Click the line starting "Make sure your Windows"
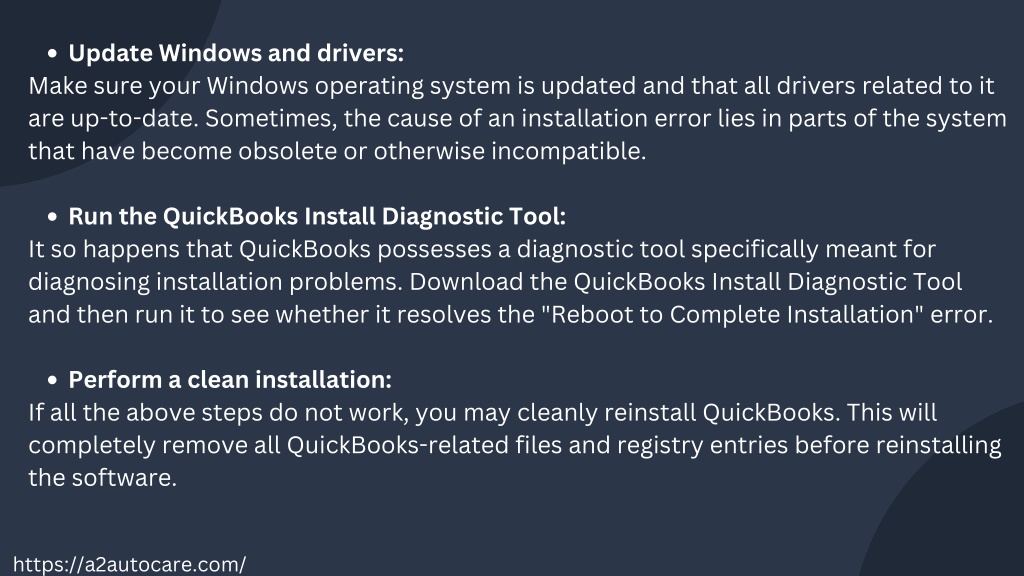Screen dimensions: 1024x576 pos(511,86)
